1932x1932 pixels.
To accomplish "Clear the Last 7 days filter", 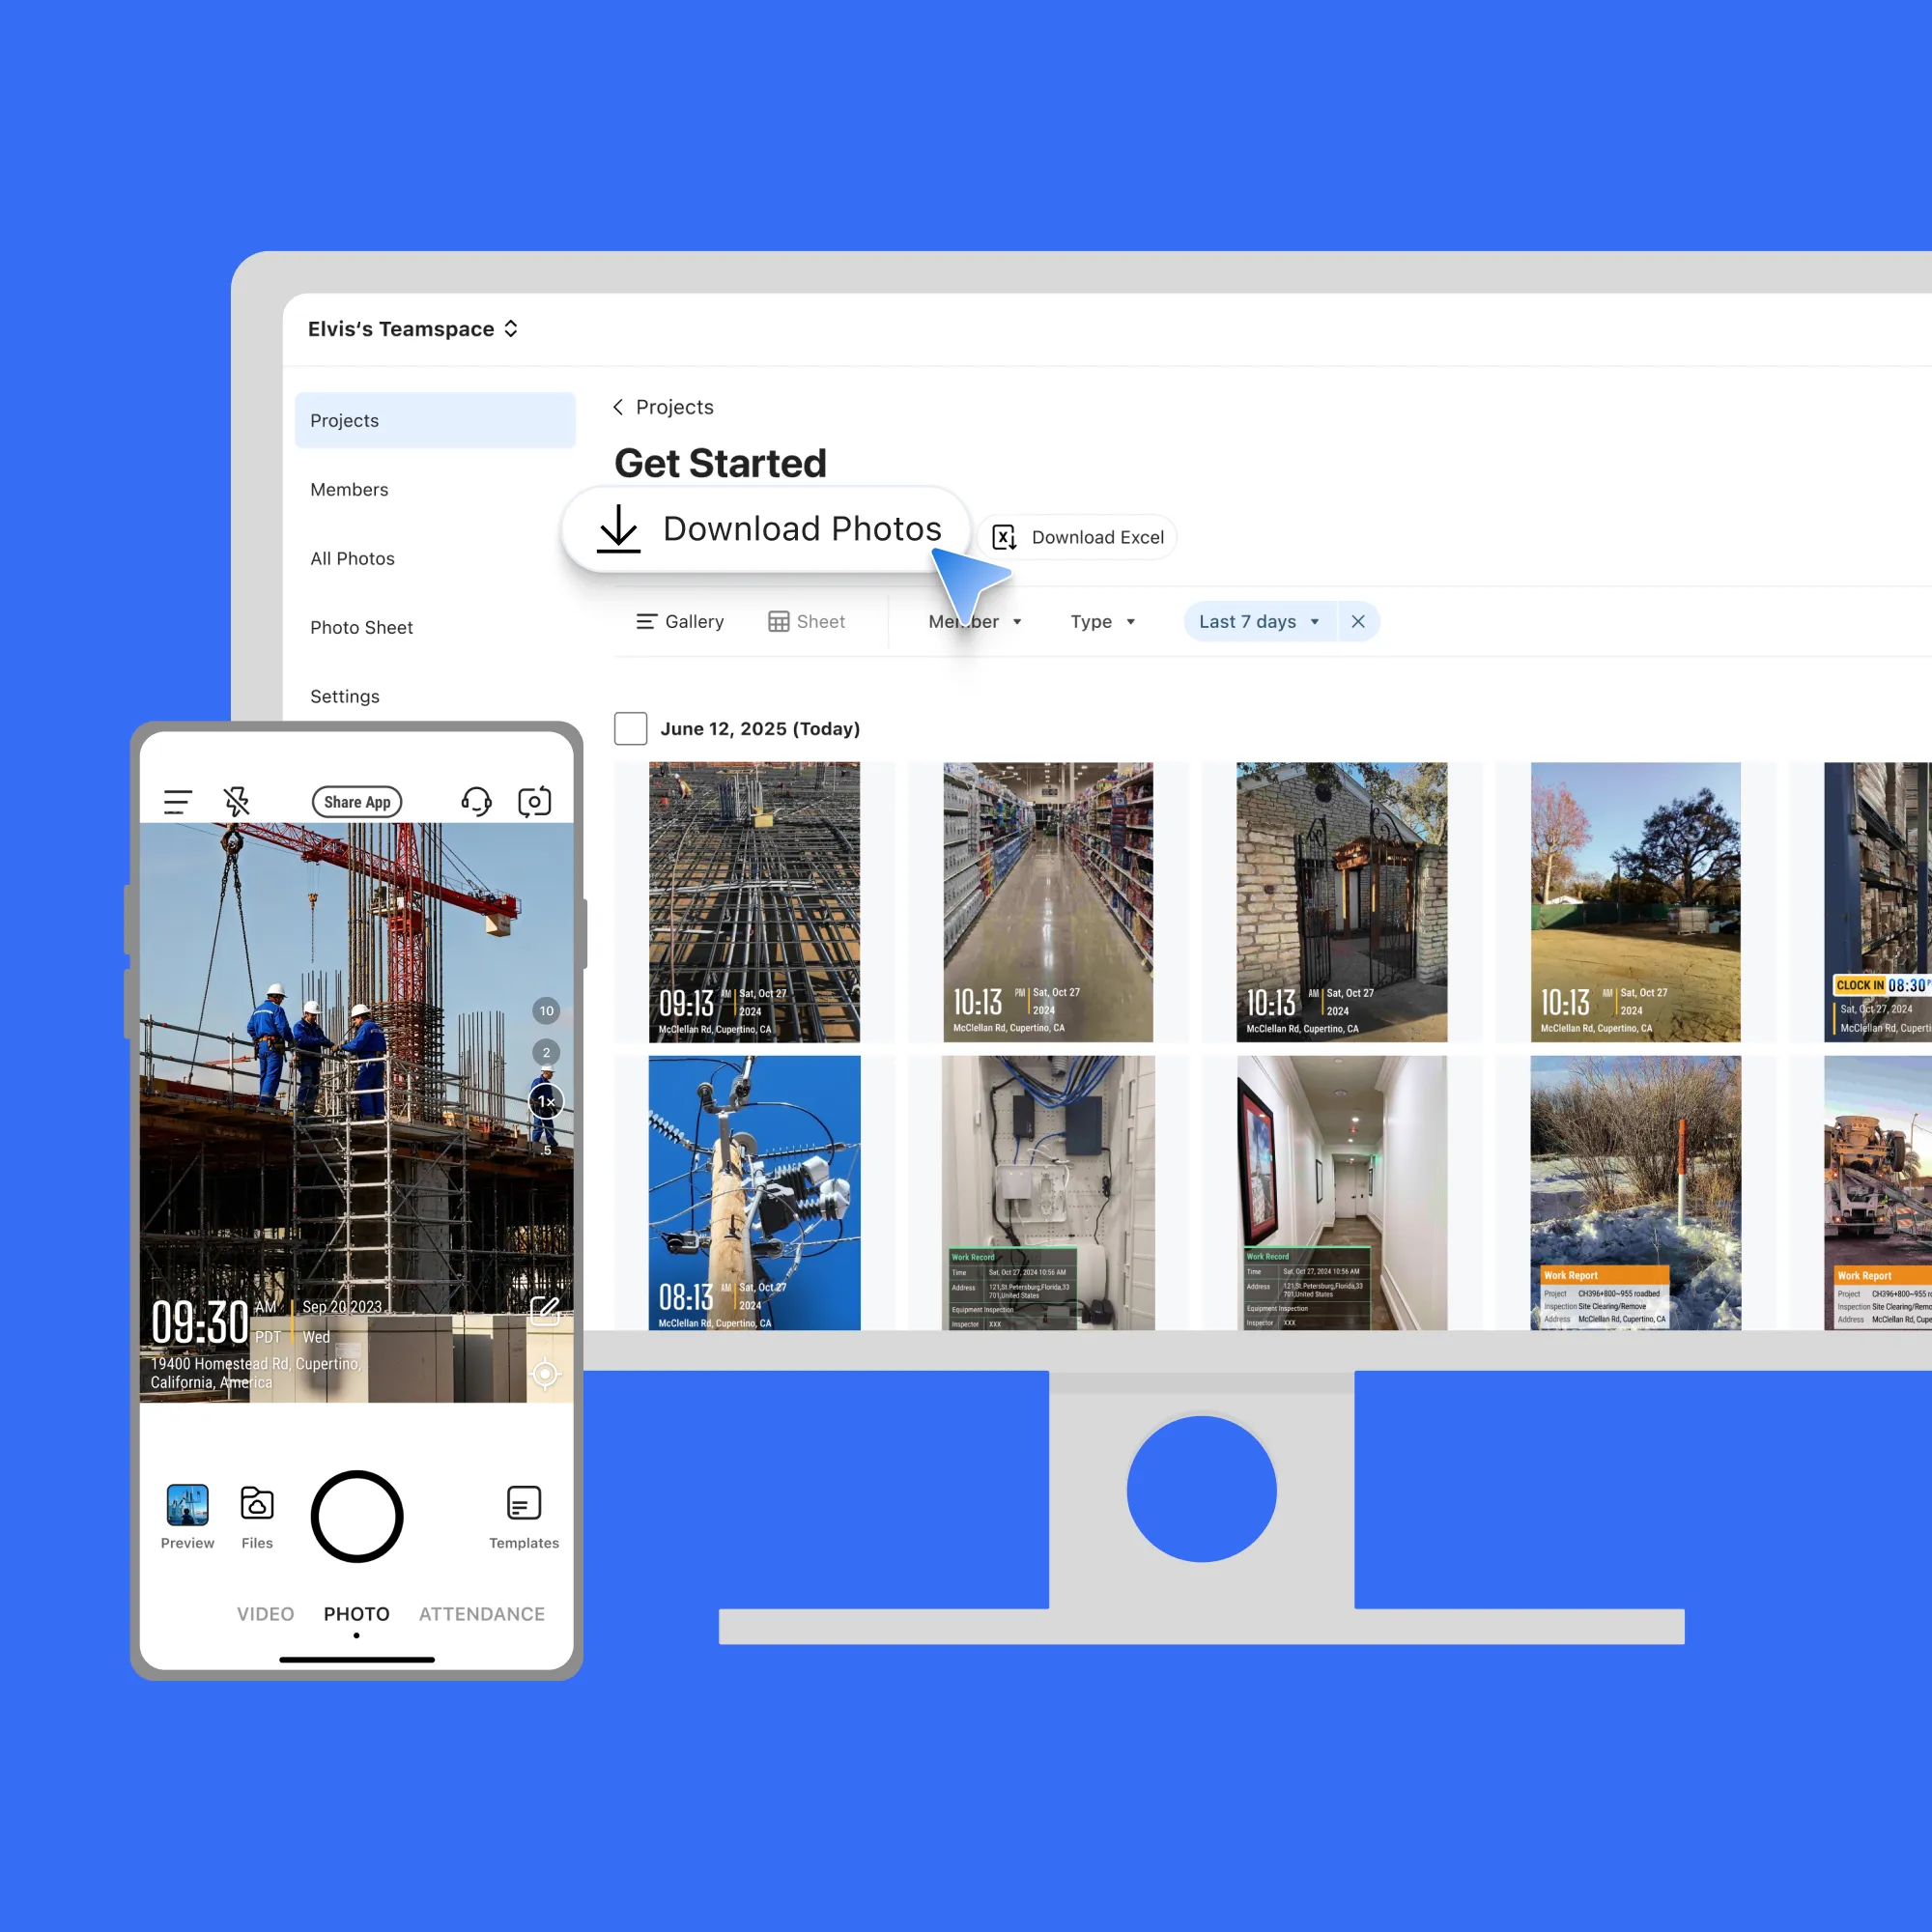I will tap(1358, 622).
